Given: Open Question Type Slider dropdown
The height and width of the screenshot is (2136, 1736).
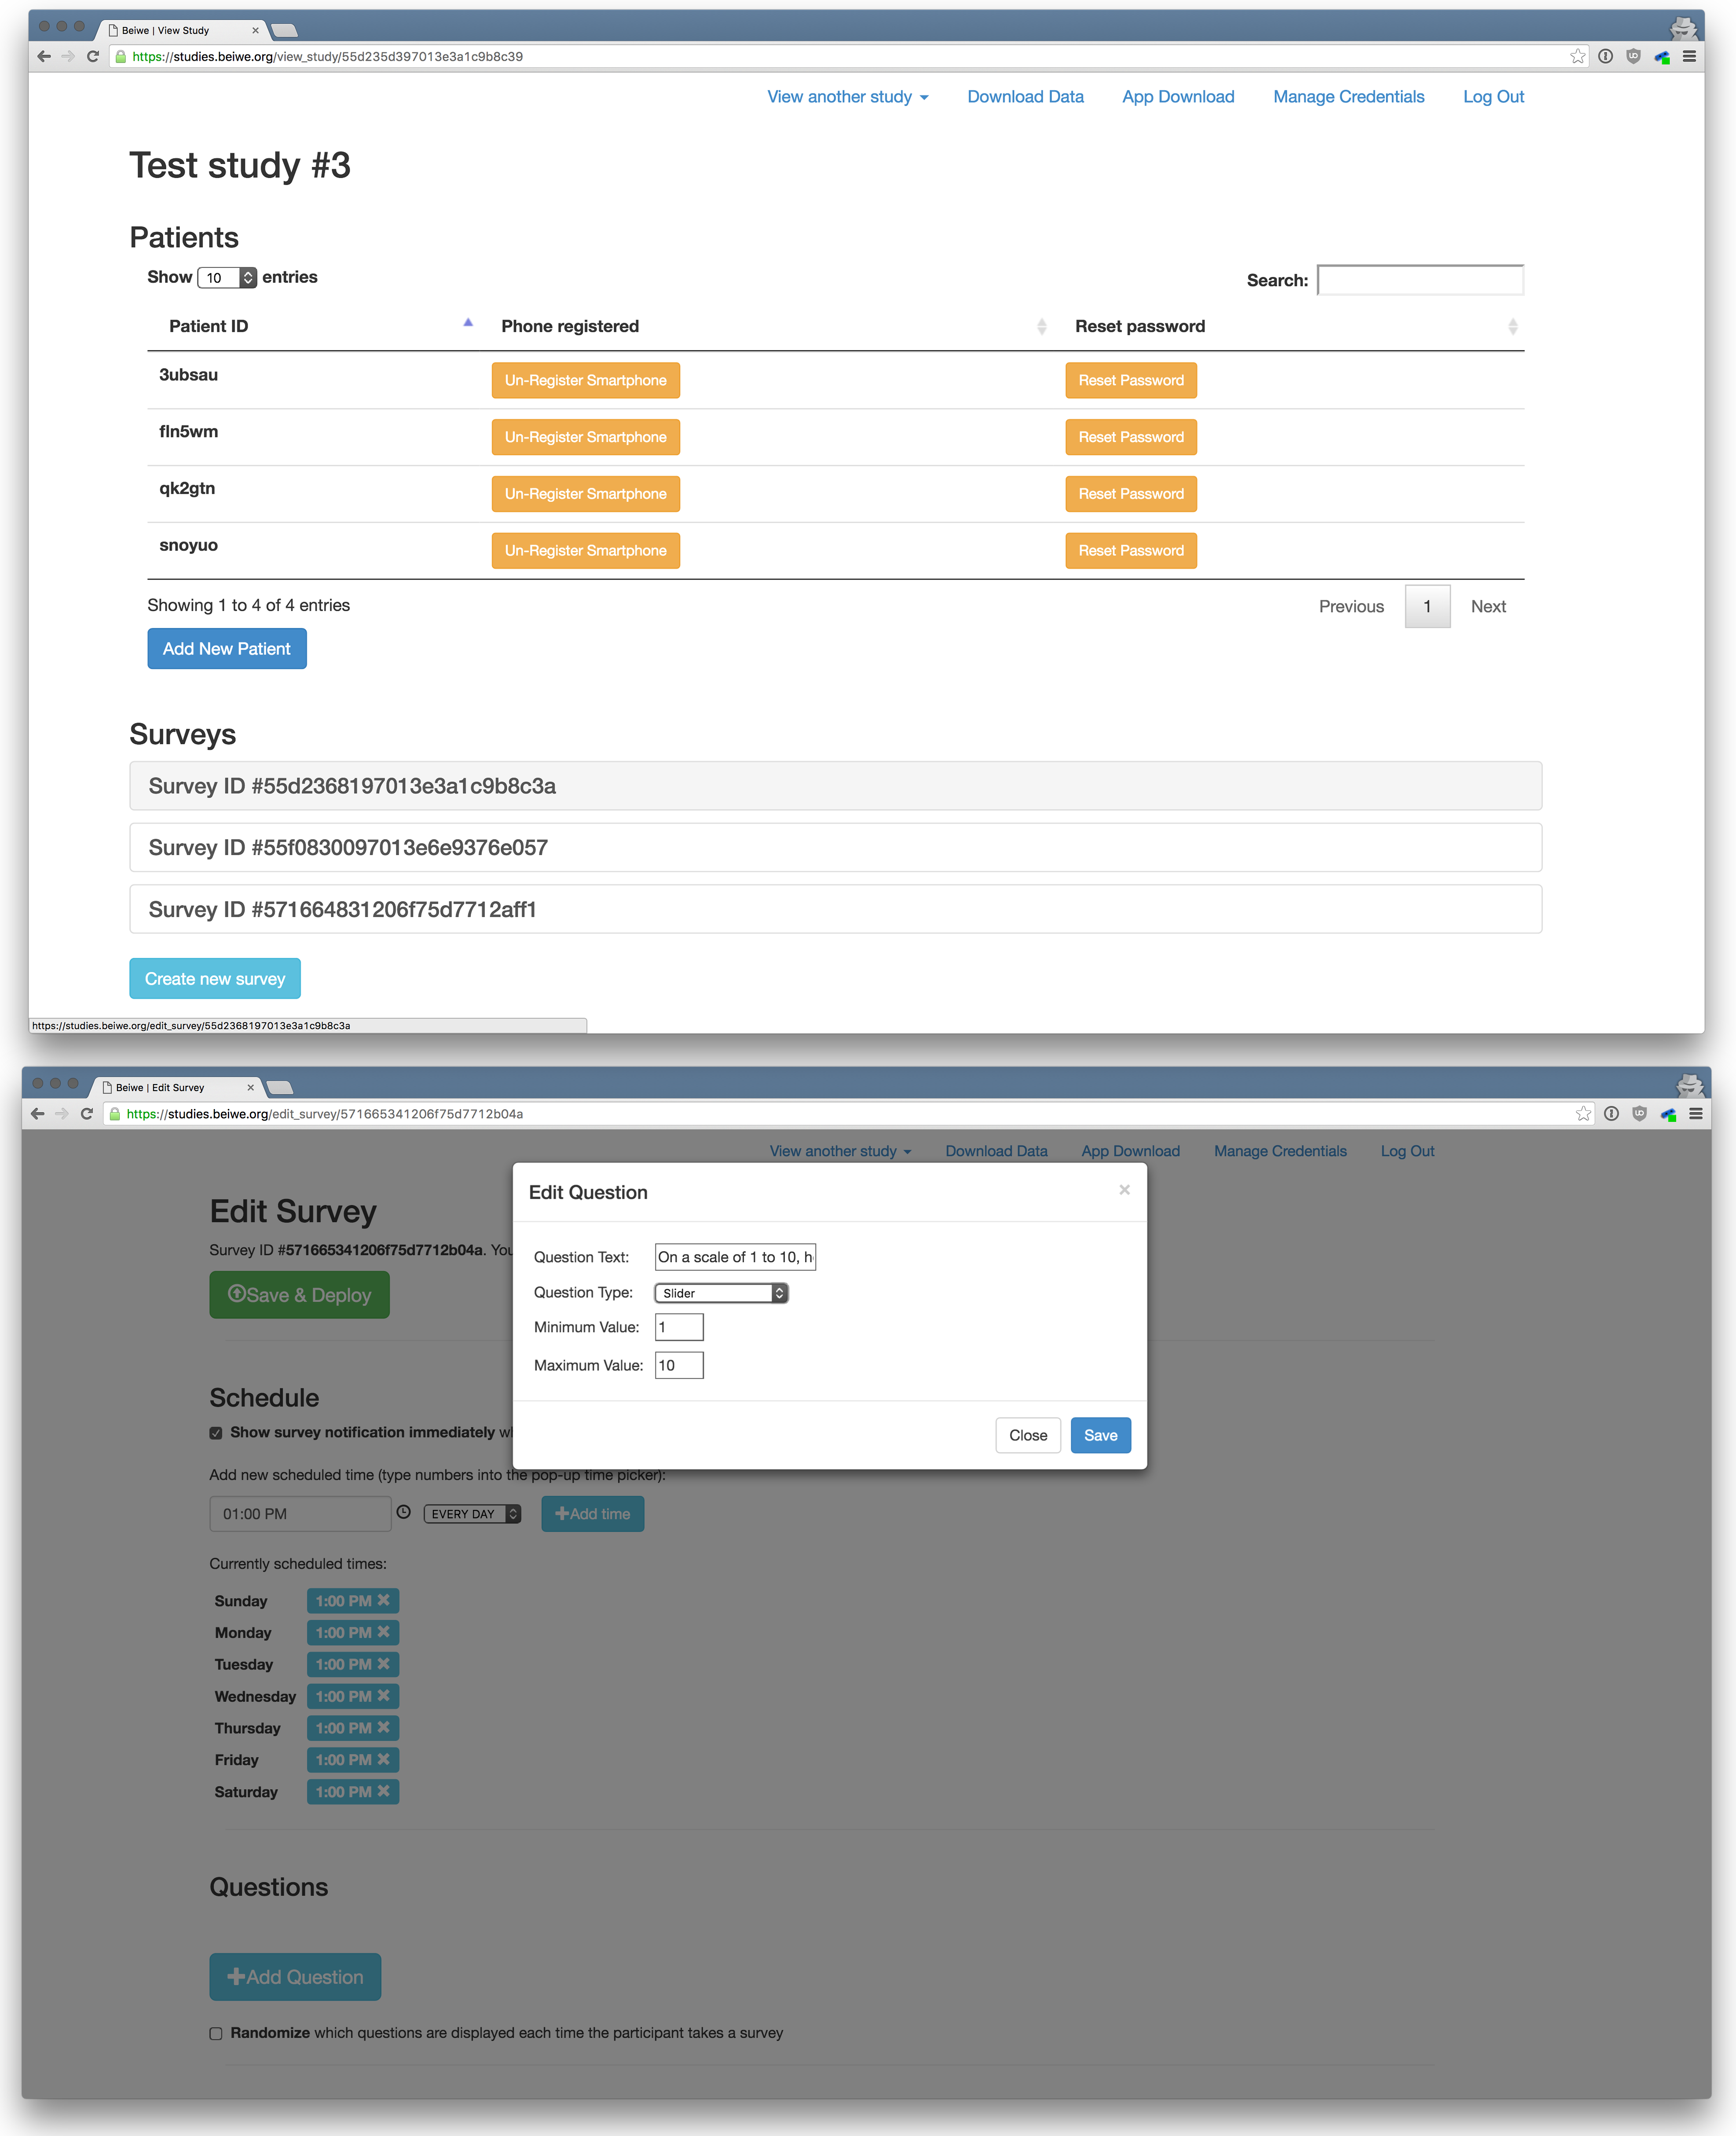Looking at the screenshot, I should point(721,1293).
